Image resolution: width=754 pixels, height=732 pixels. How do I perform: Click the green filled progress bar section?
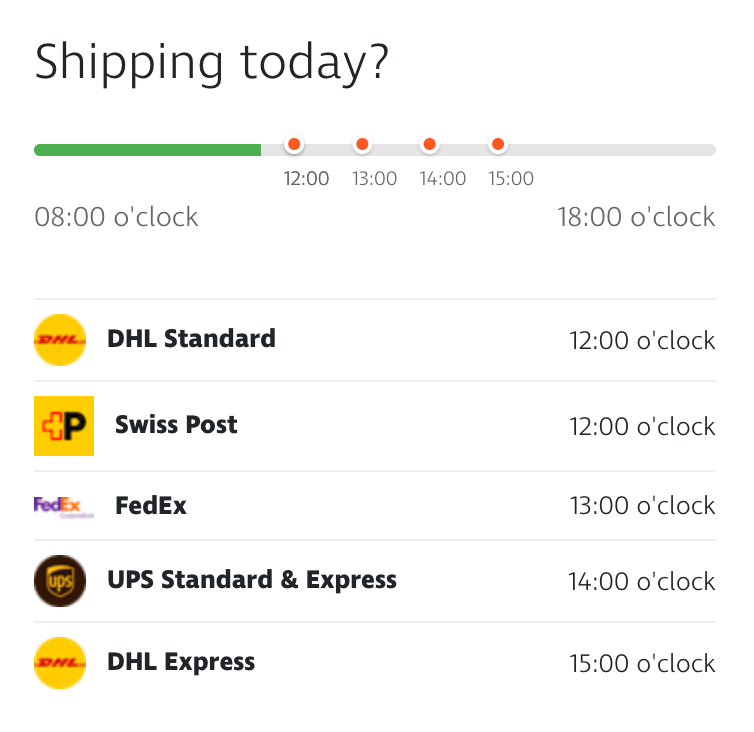(x=148, y=150)
